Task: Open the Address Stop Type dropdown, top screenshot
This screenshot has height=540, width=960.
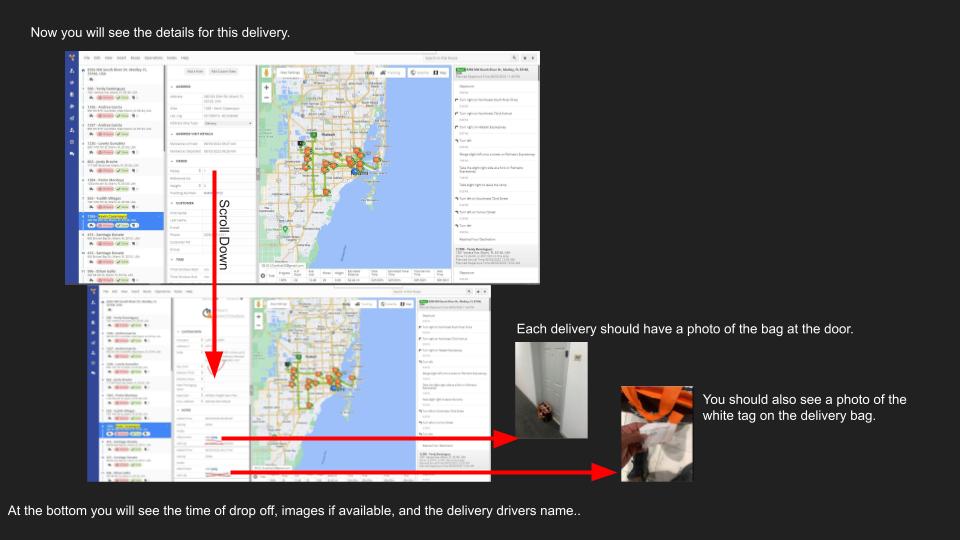Action: [x=228, y=123]
